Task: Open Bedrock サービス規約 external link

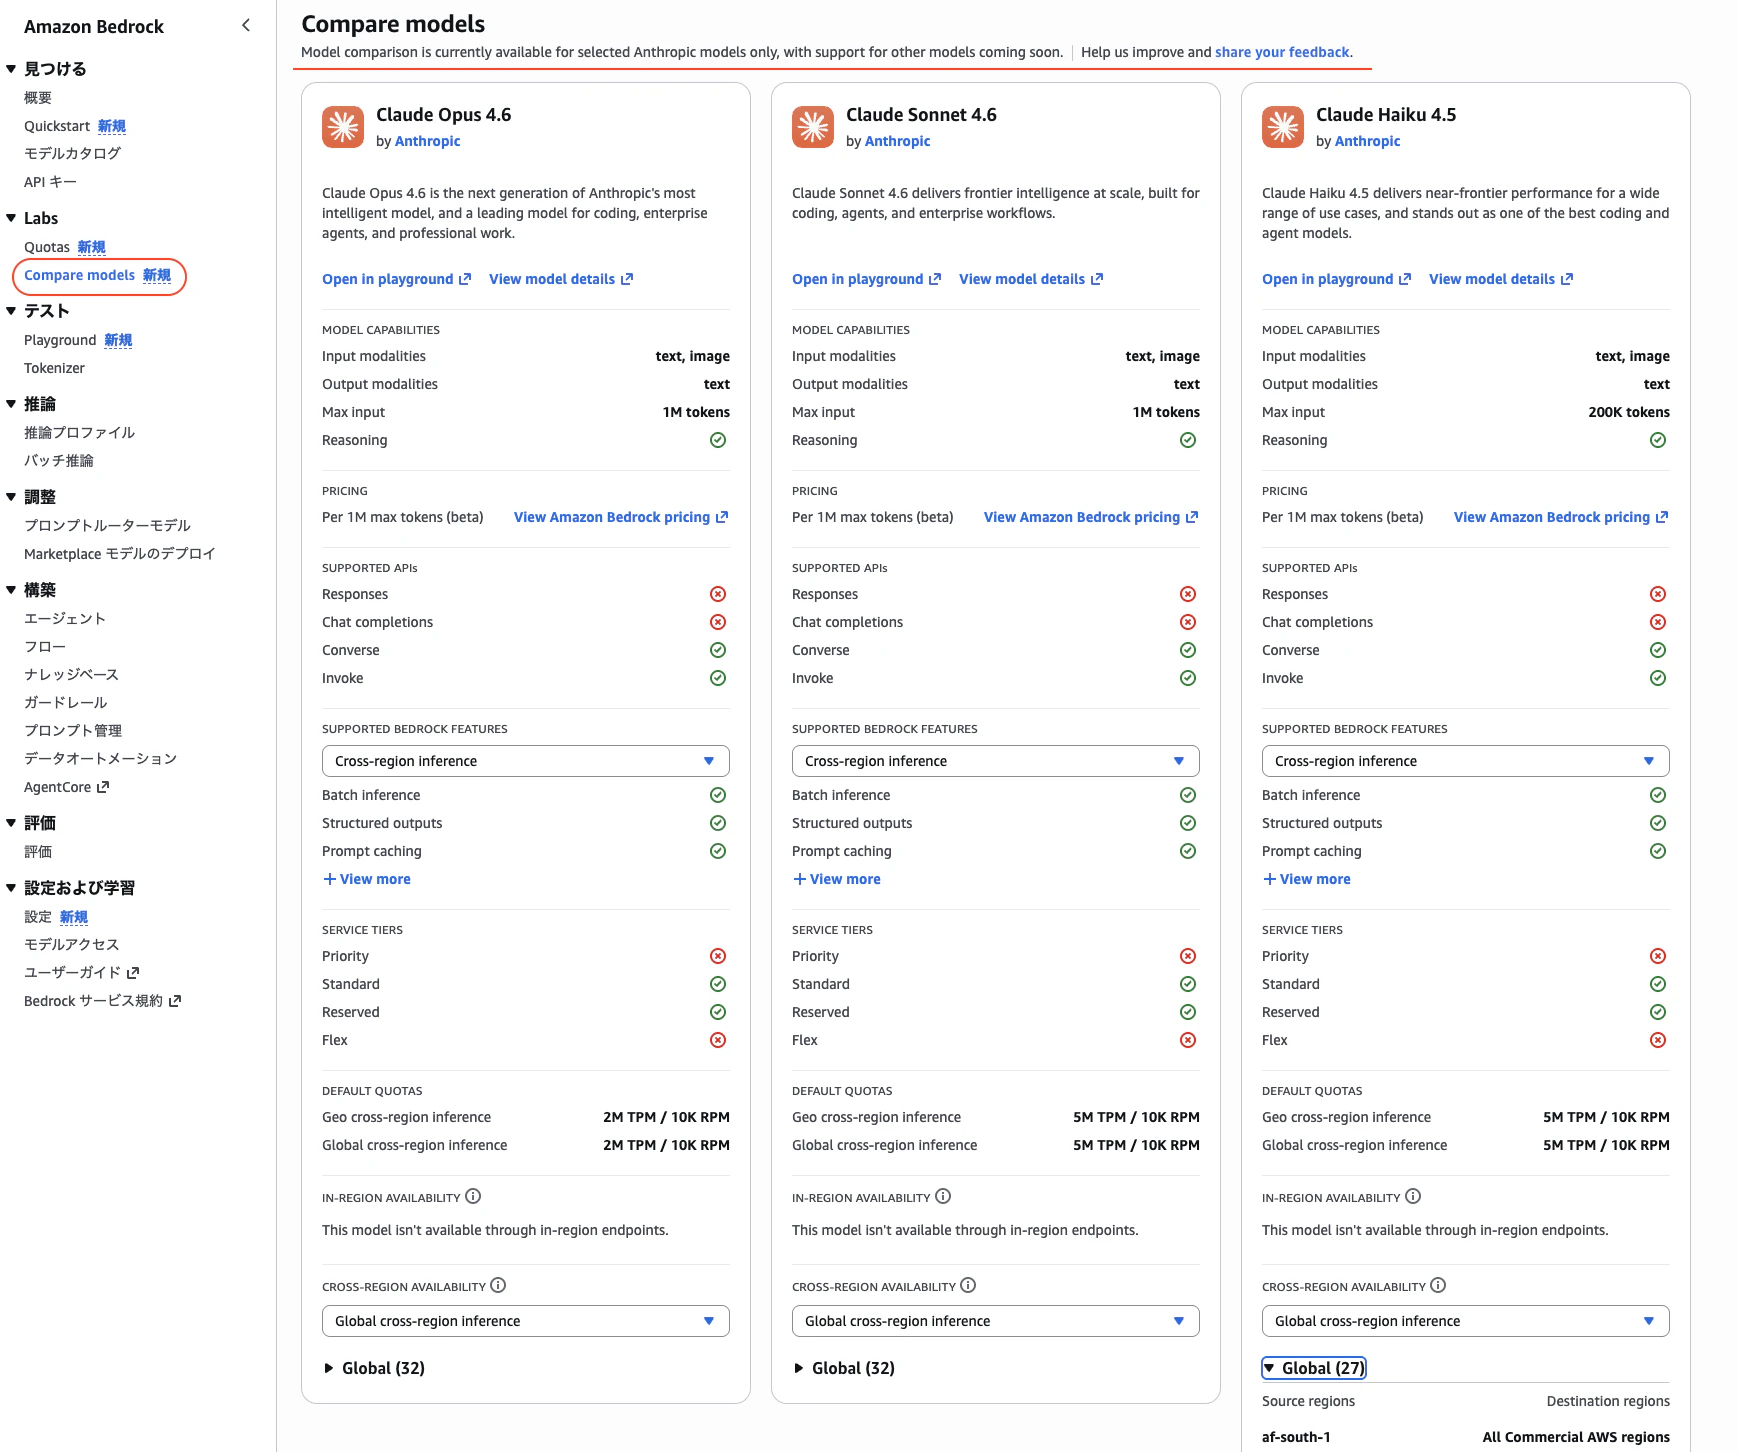Action: 102,1000
